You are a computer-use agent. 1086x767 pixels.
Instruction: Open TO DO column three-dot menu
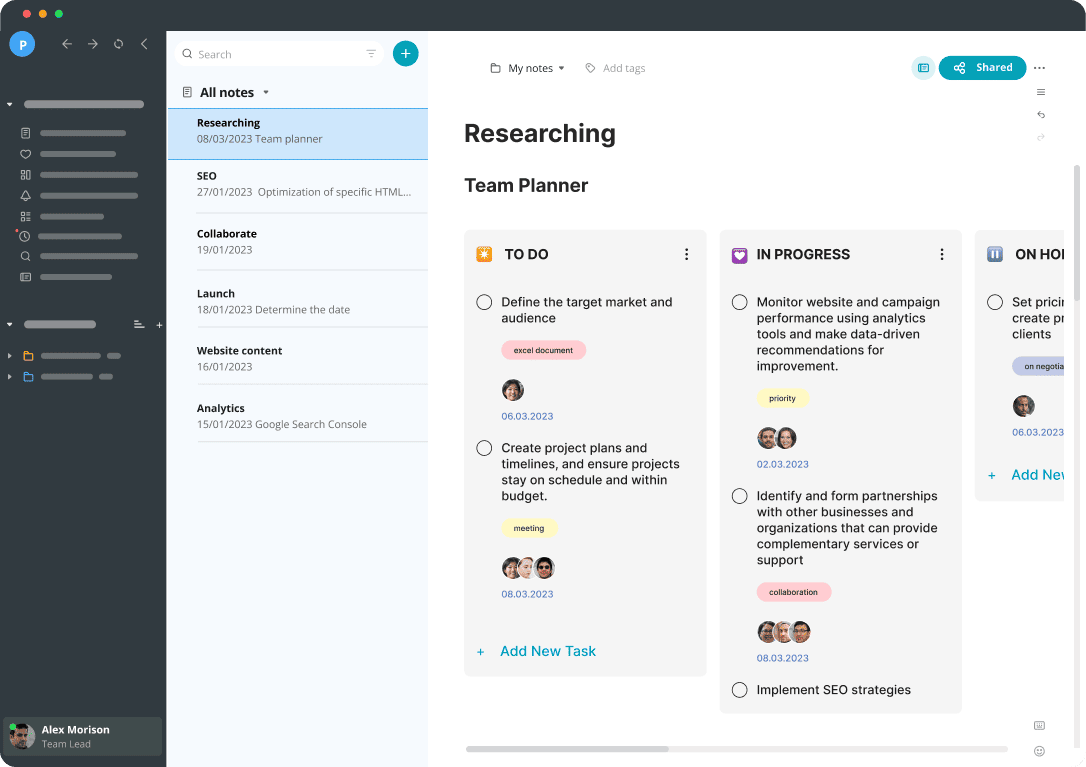point(686,255)
